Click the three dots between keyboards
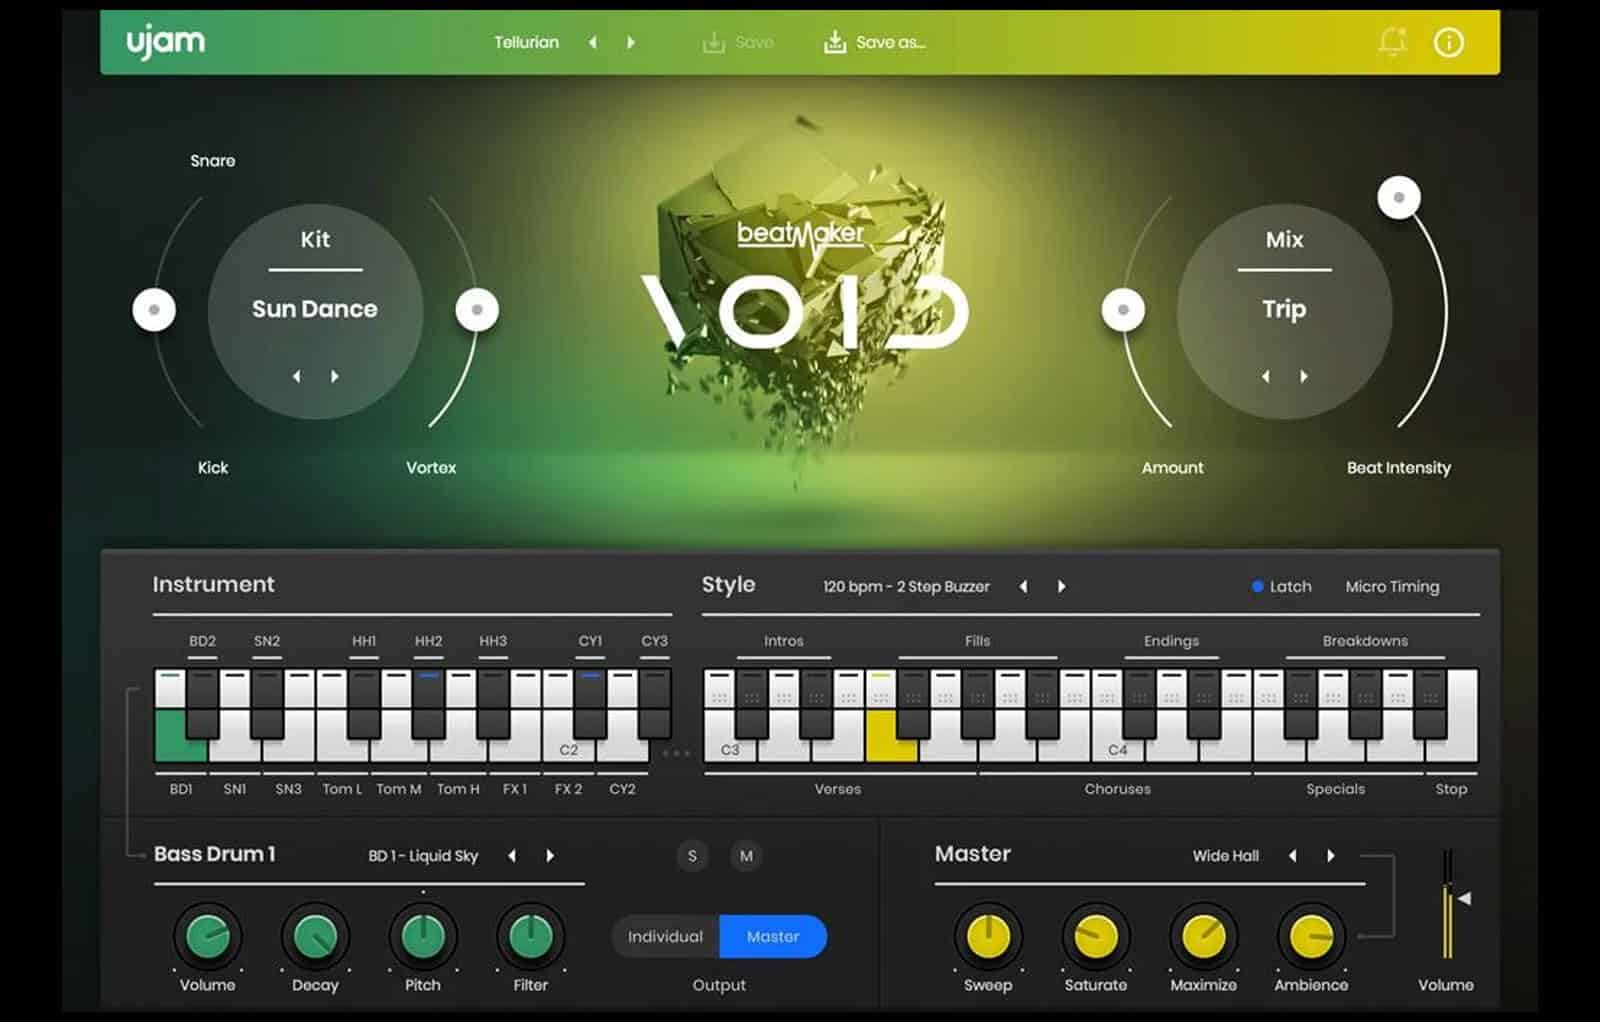Screen dimensions: 1600x1022 click(x=677, y=753)
